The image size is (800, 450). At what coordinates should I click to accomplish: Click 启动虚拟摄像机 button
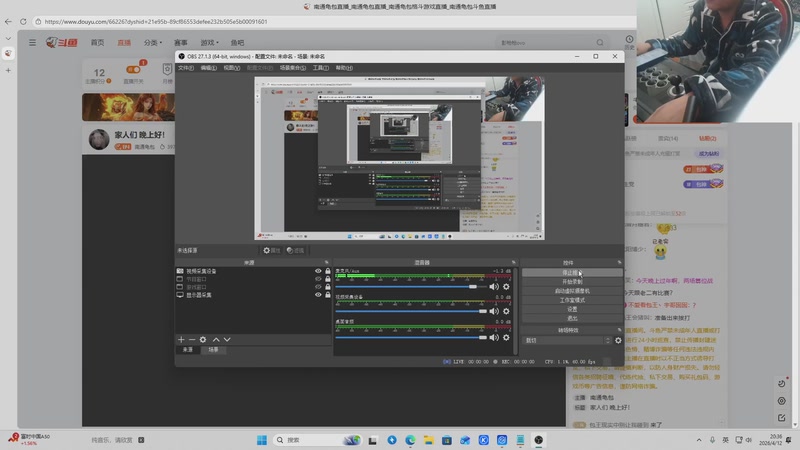(x=572, y=291)
